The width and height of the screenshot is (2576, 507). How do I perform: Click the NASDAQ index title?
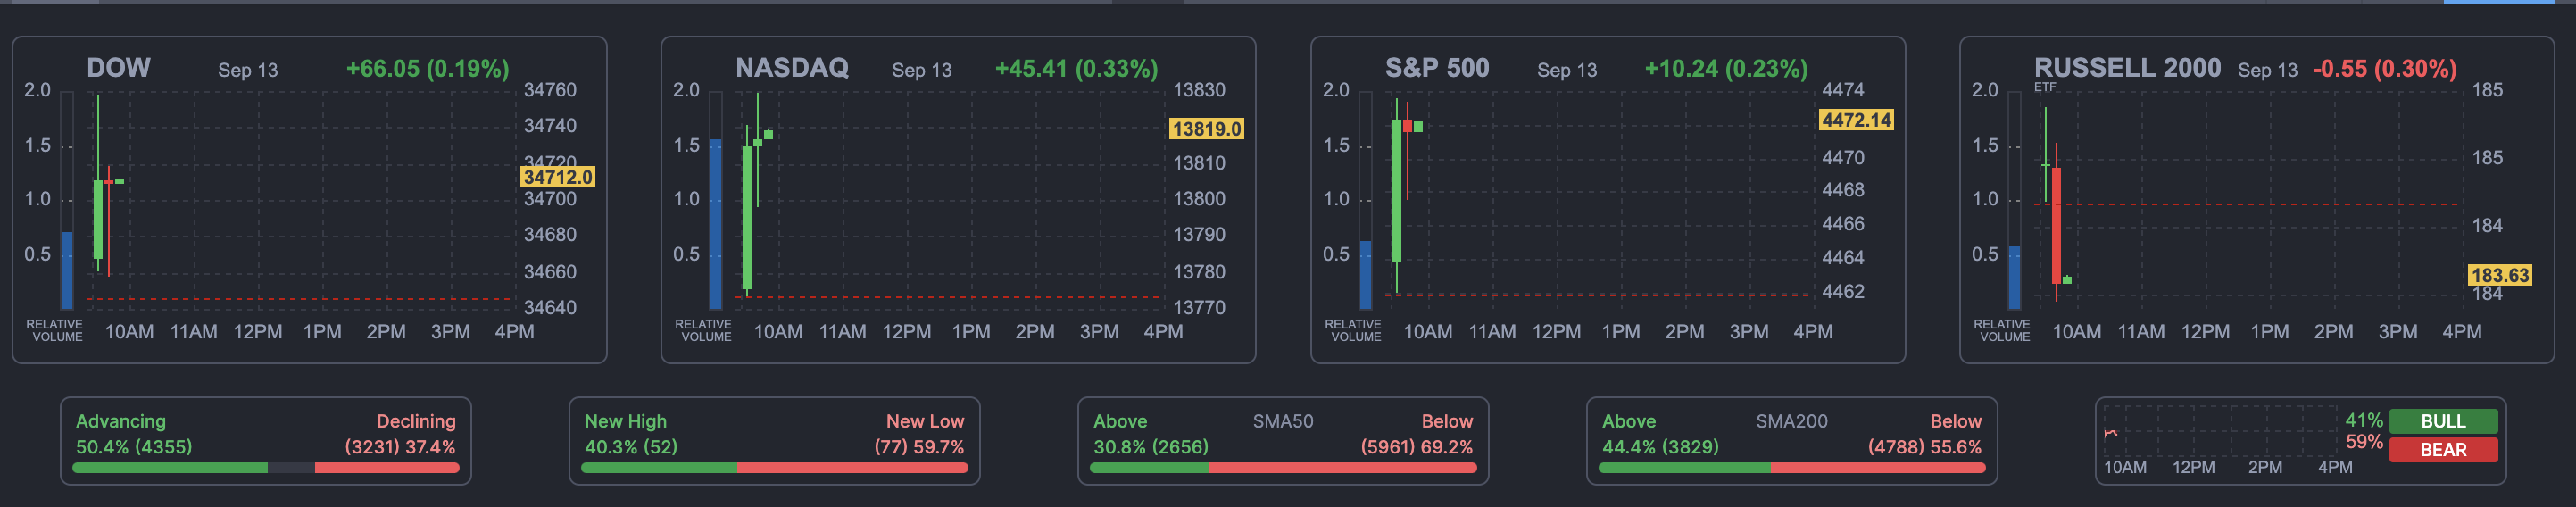point(791,68)
